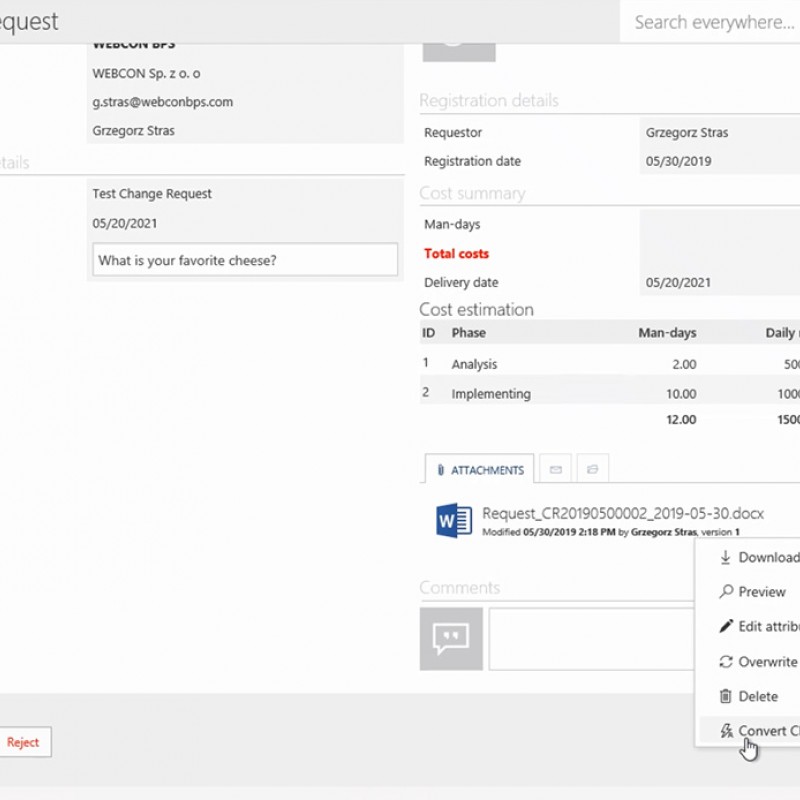
Task: Open Request_CR20190500002_2019-05-30.docx file link
Action: click(622, 514)
